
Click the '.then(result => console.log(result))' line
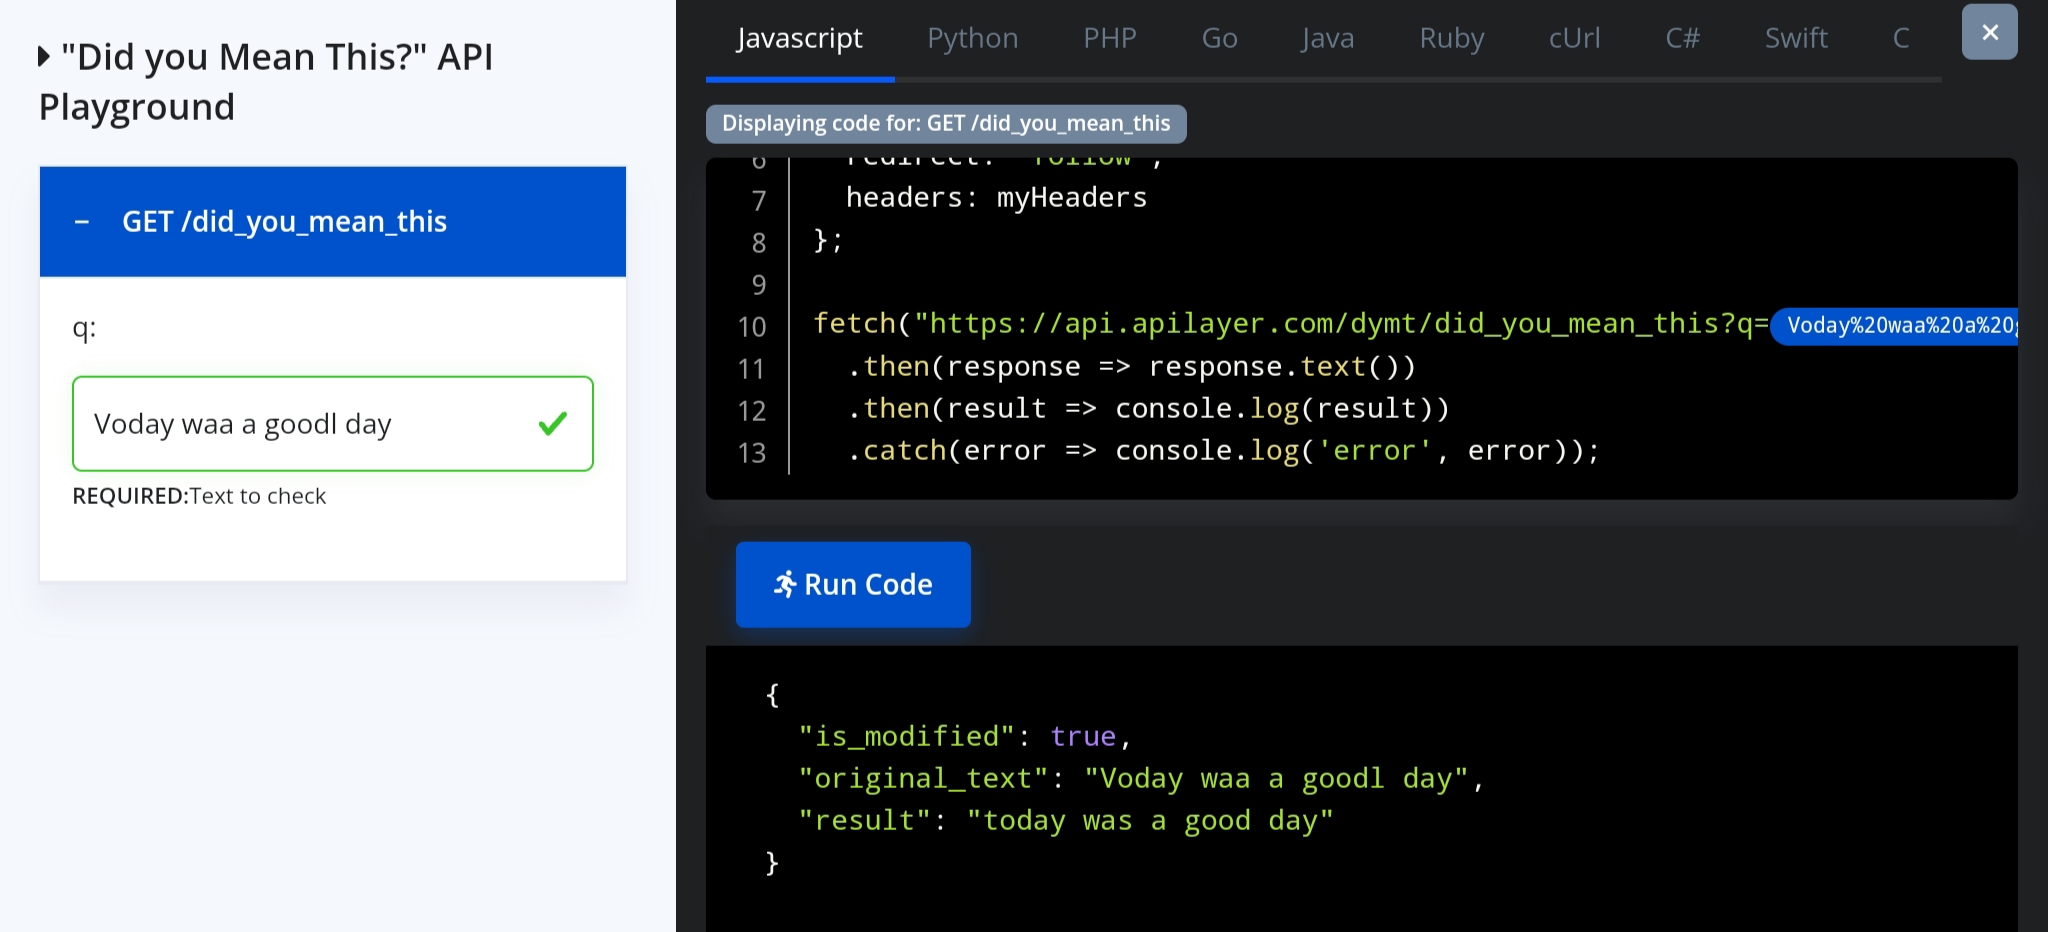pyautogui.click(x=1148, y=409)
